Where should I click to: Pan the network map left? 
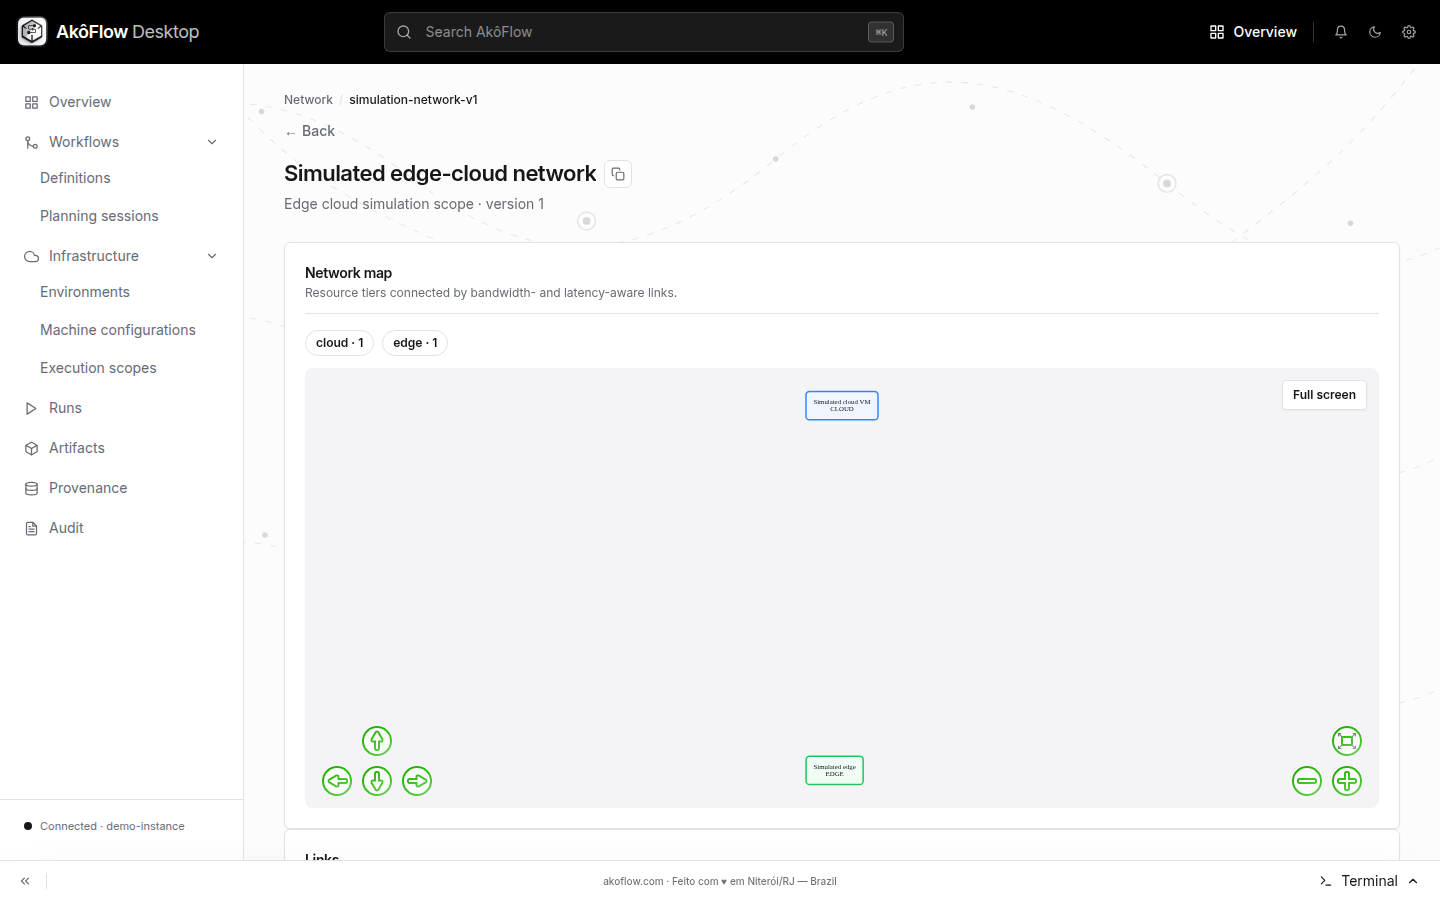tap(337, 781)
